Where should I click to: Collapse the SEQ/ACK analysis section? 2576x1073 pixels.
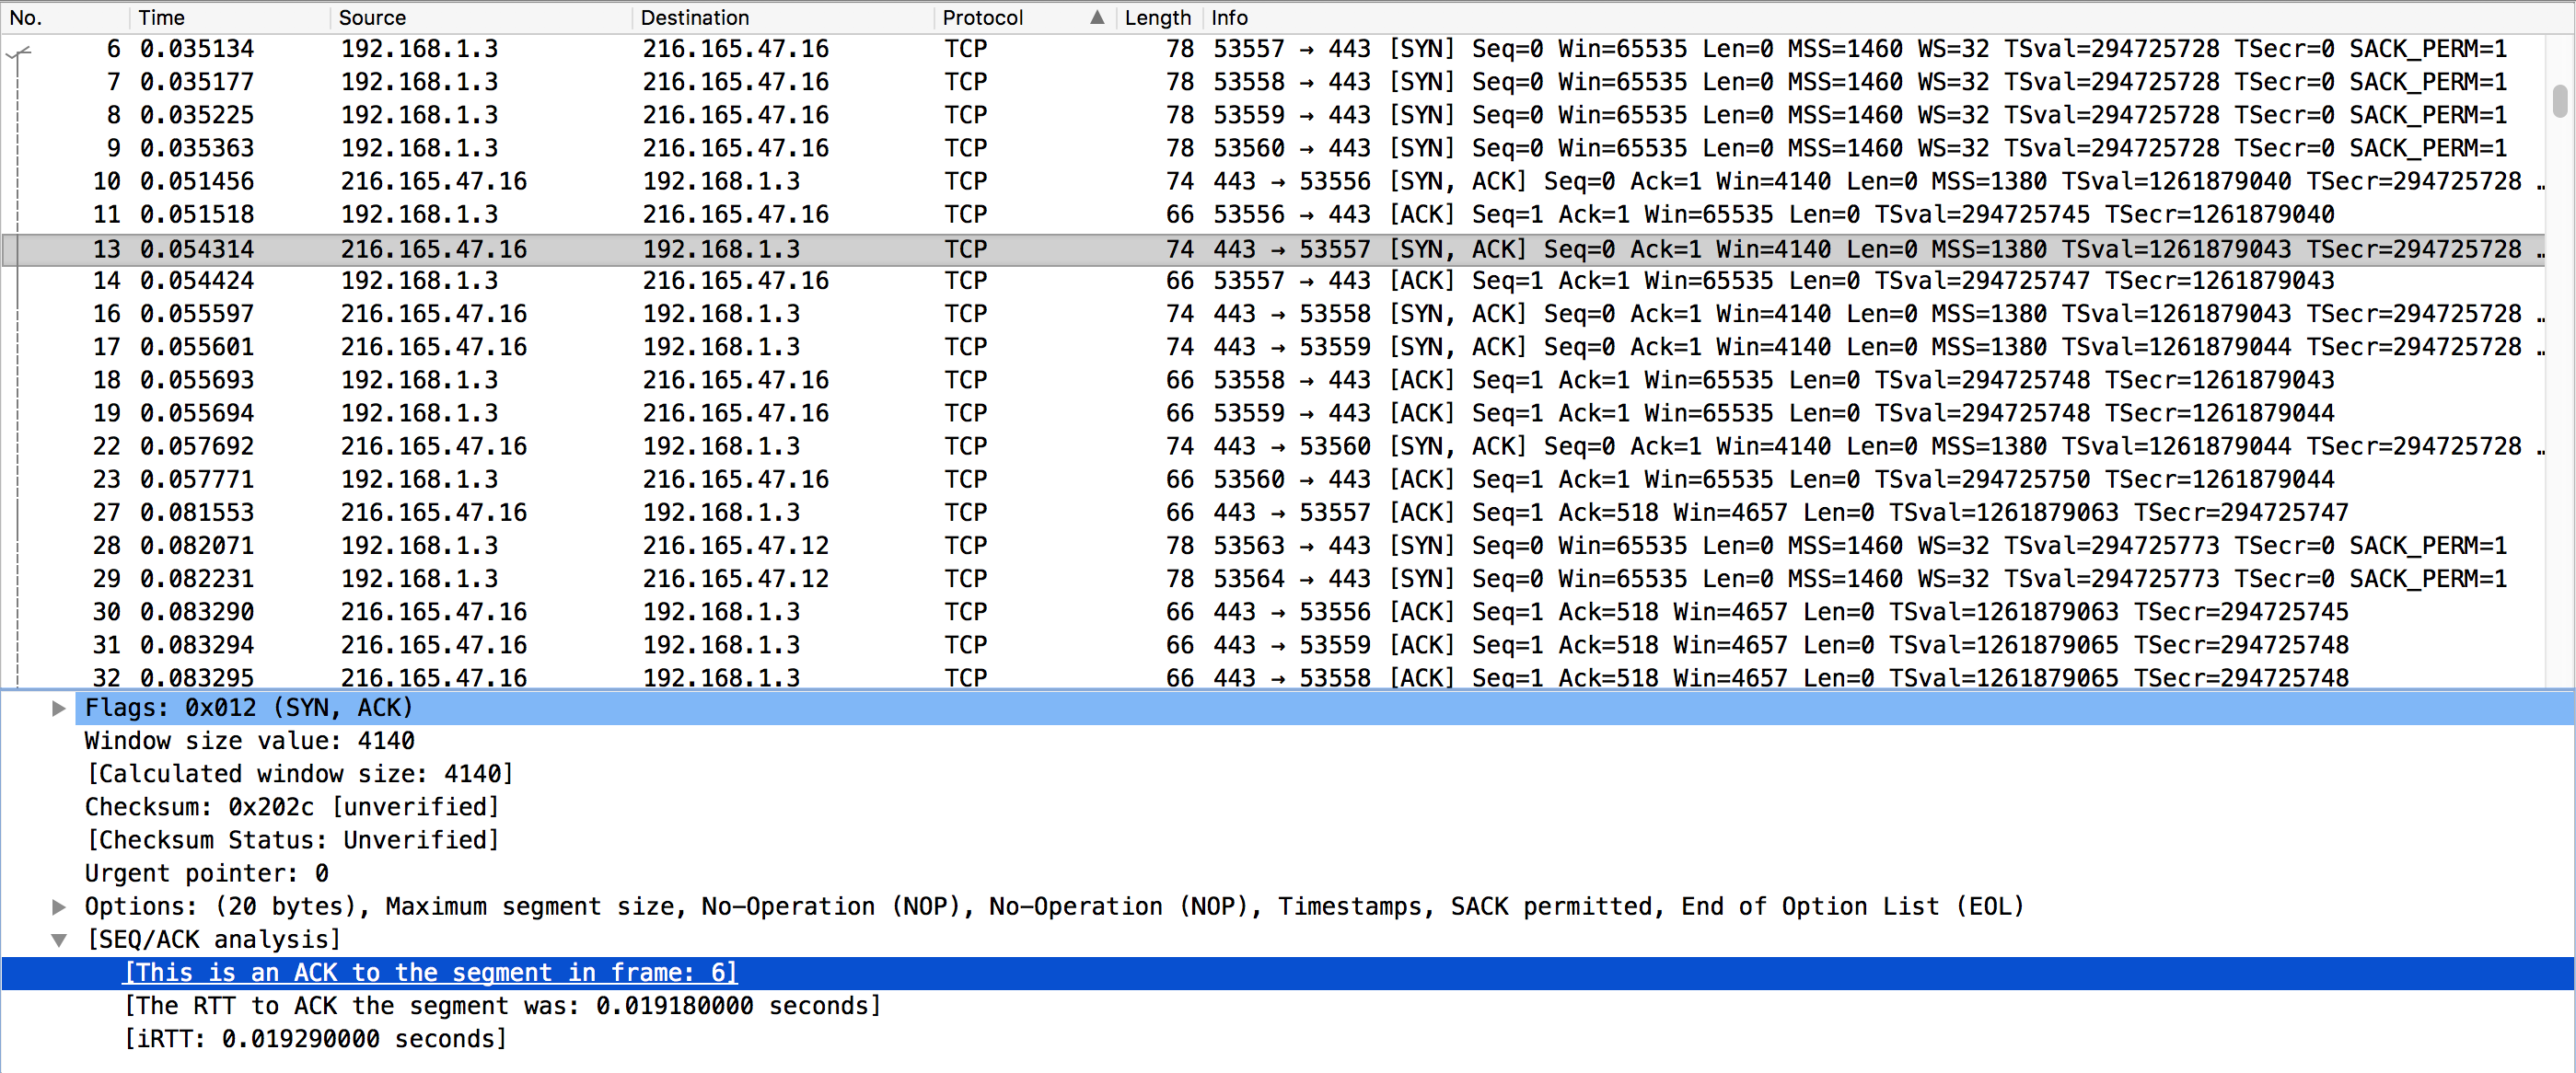click(59, 939)
